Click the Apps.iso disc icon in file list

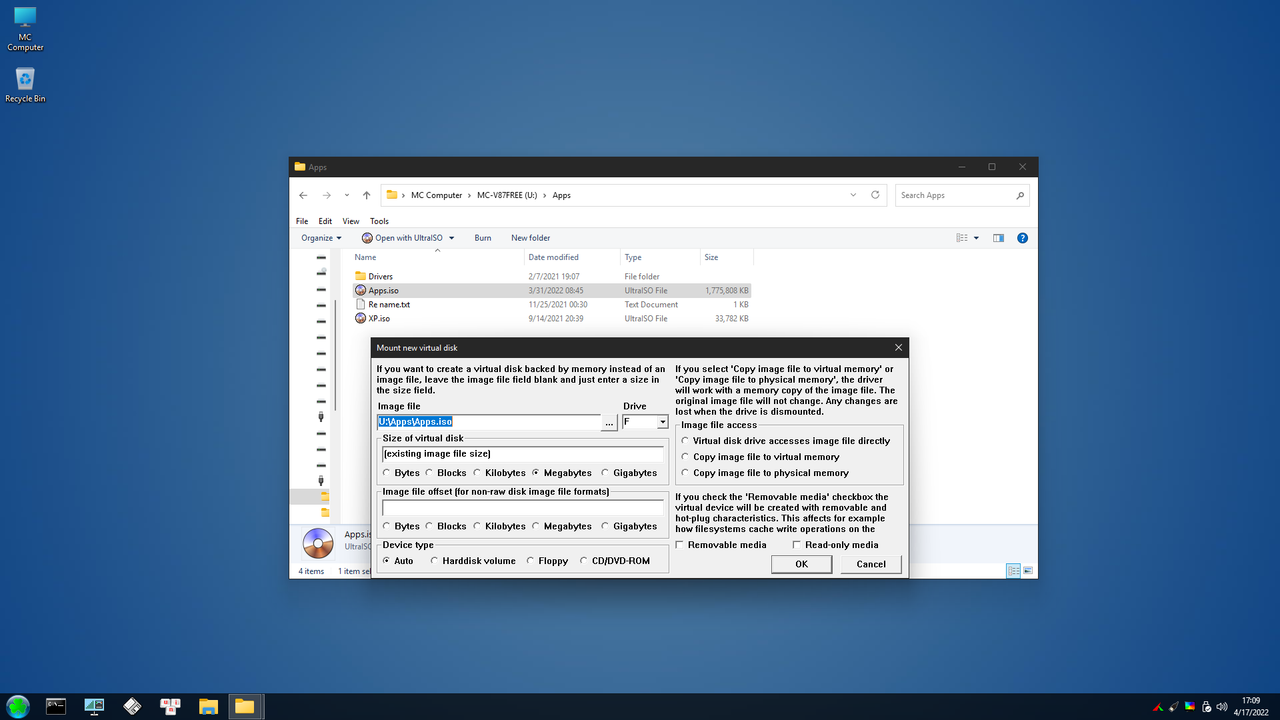tap(361, 290)
